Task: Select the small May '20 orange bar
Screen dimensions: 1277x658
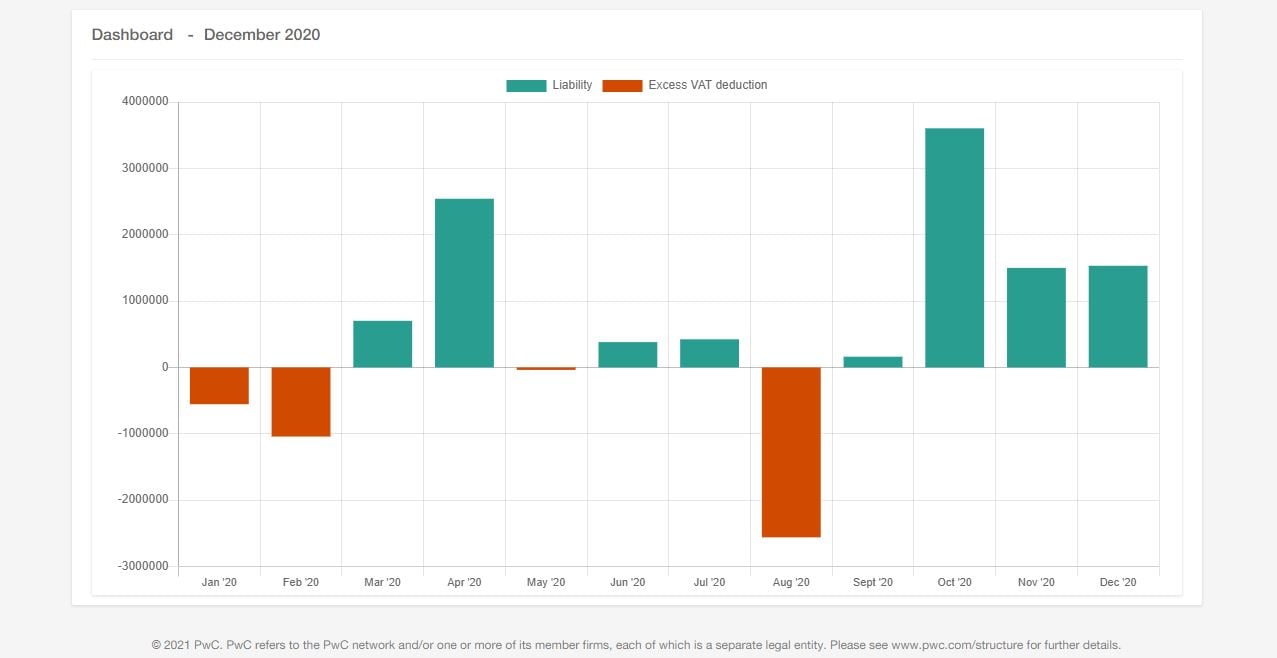Action: point(546,369)
